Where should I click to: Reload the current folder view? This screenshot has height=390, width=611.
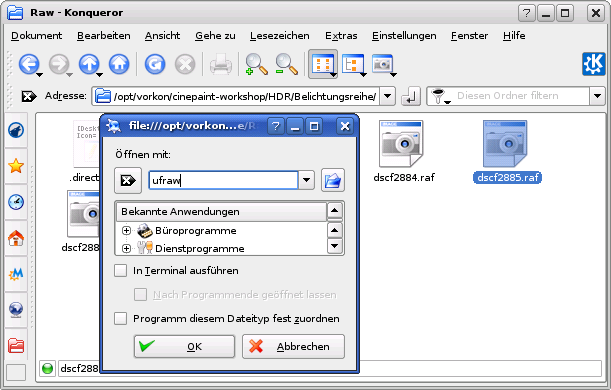click(x=155, y=64)
